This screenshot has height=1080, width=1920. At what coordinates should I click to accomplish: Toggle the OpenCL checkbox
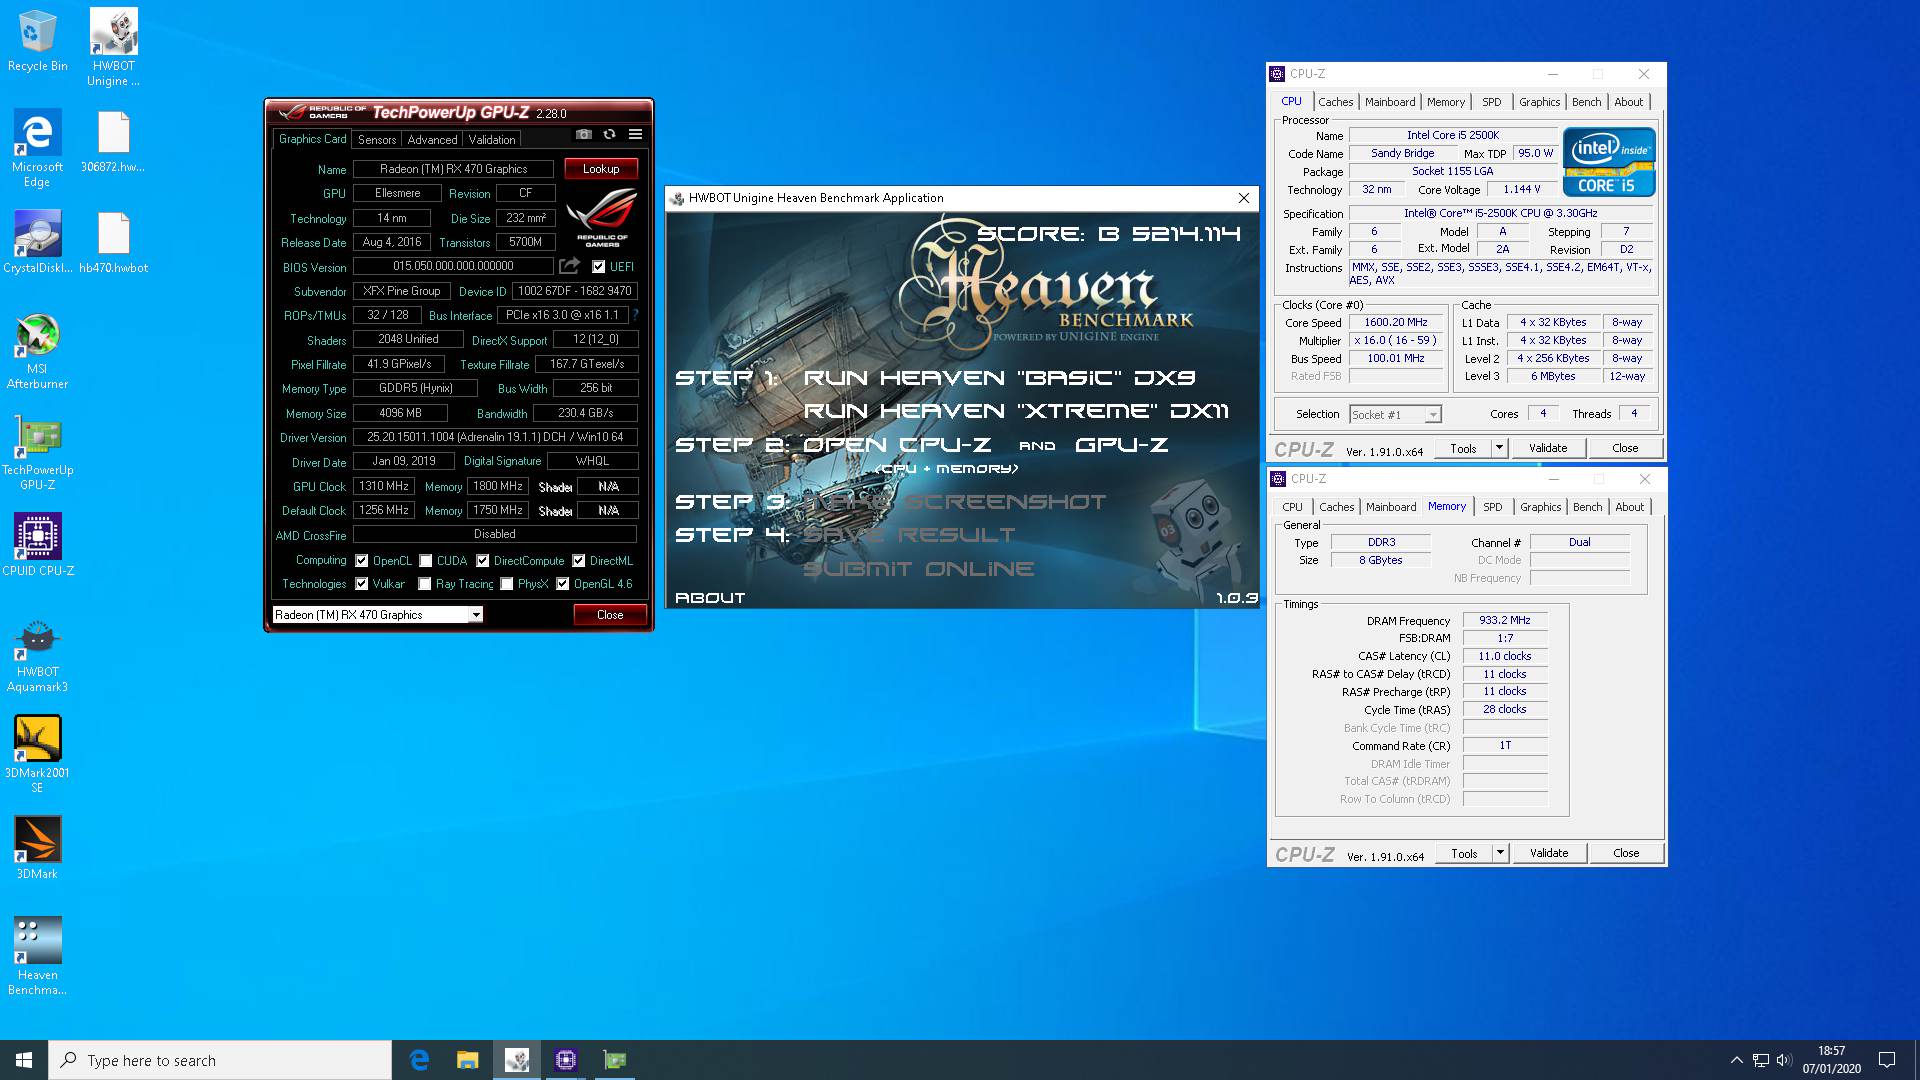point(362,561)
